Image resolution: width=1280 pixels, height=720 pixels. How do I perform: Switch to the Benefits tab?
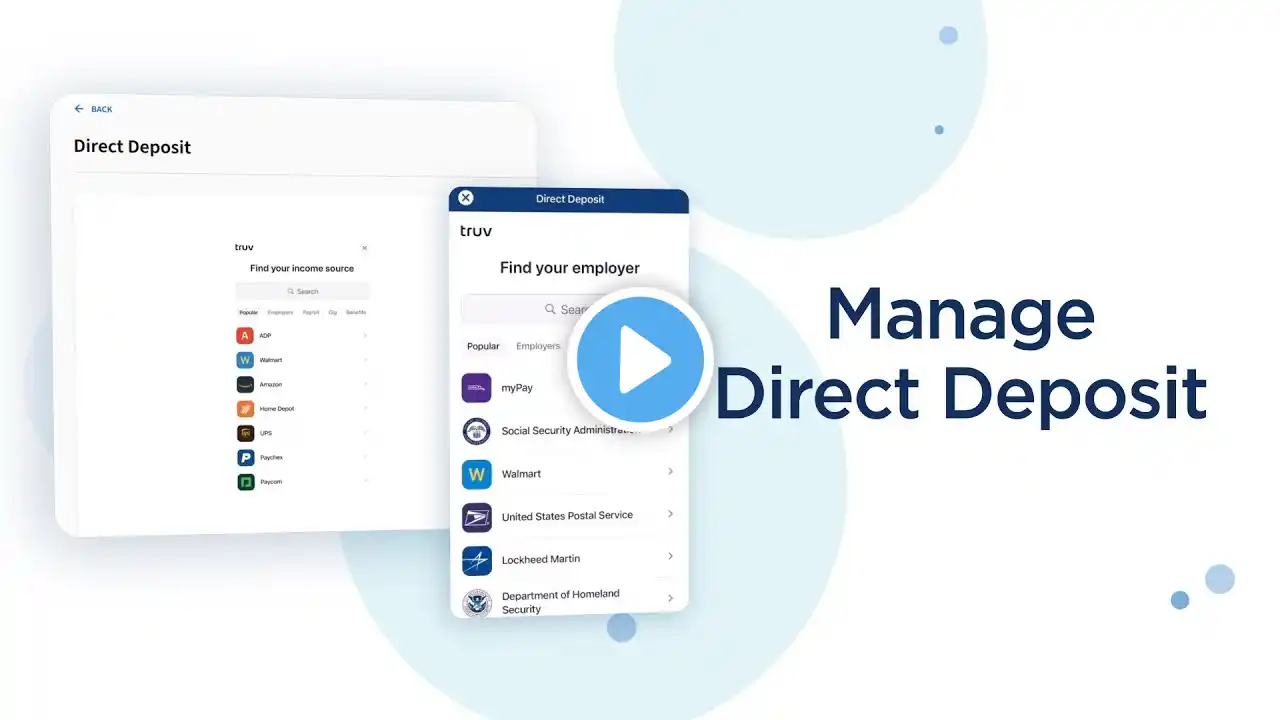point(356,312)
